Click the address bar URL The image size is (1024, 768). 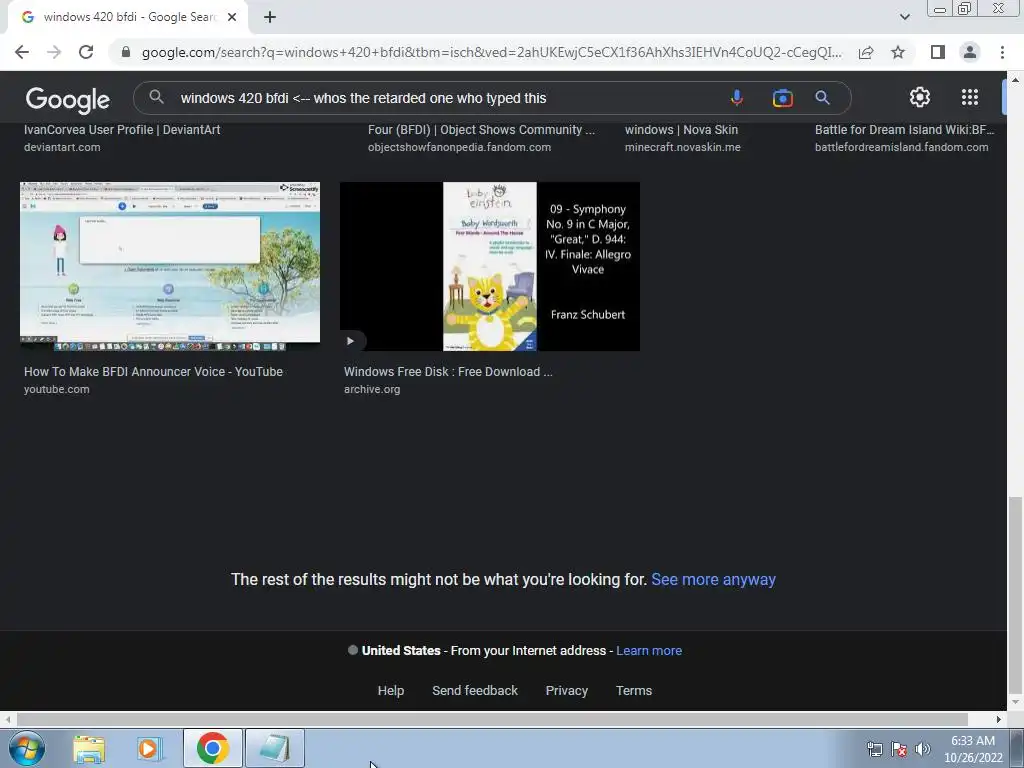click(491, 52)
